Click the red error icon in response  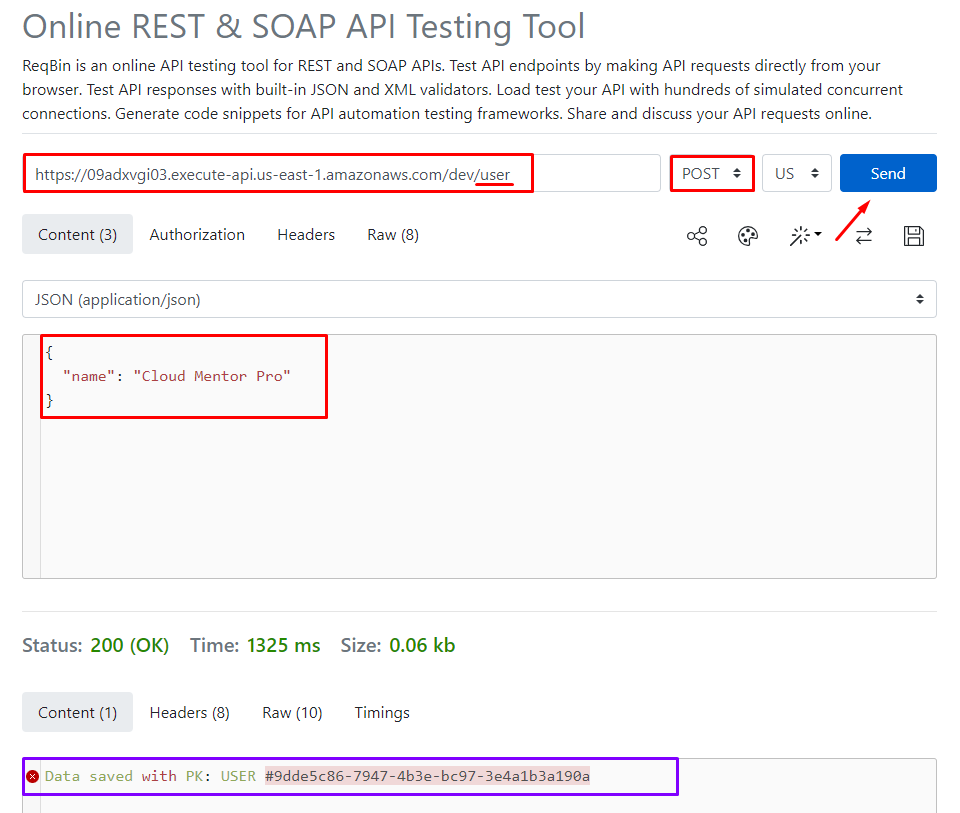coord(33,776)
